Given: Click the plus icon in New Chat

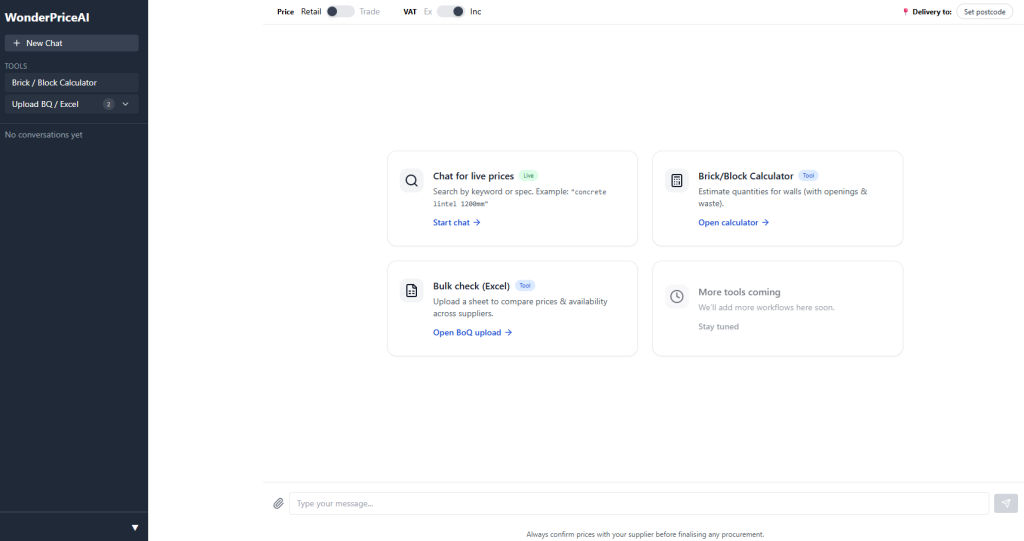Looking at the screenshot, I should (17, 43).
